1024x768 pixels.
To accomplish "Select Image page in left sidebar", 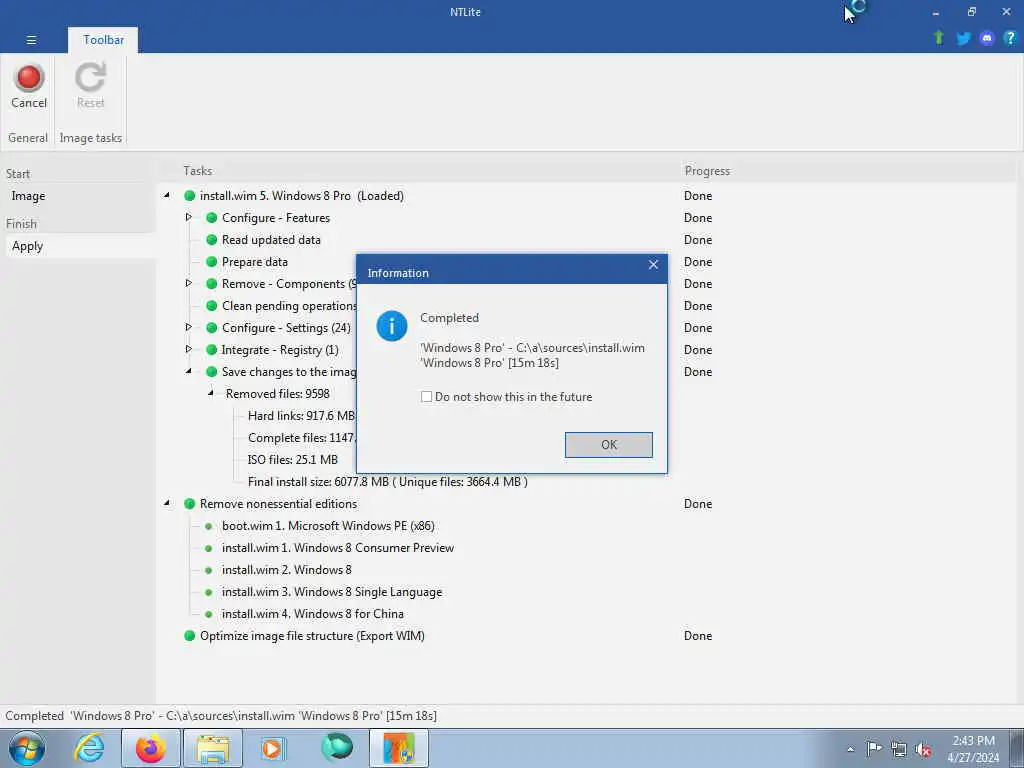I will [28, 196].
